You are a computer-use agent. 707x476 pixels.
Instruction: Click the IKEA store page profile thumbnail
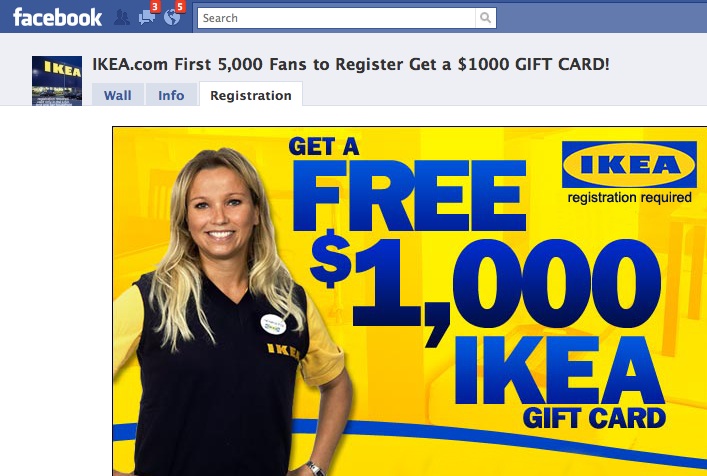click(57, 81)
